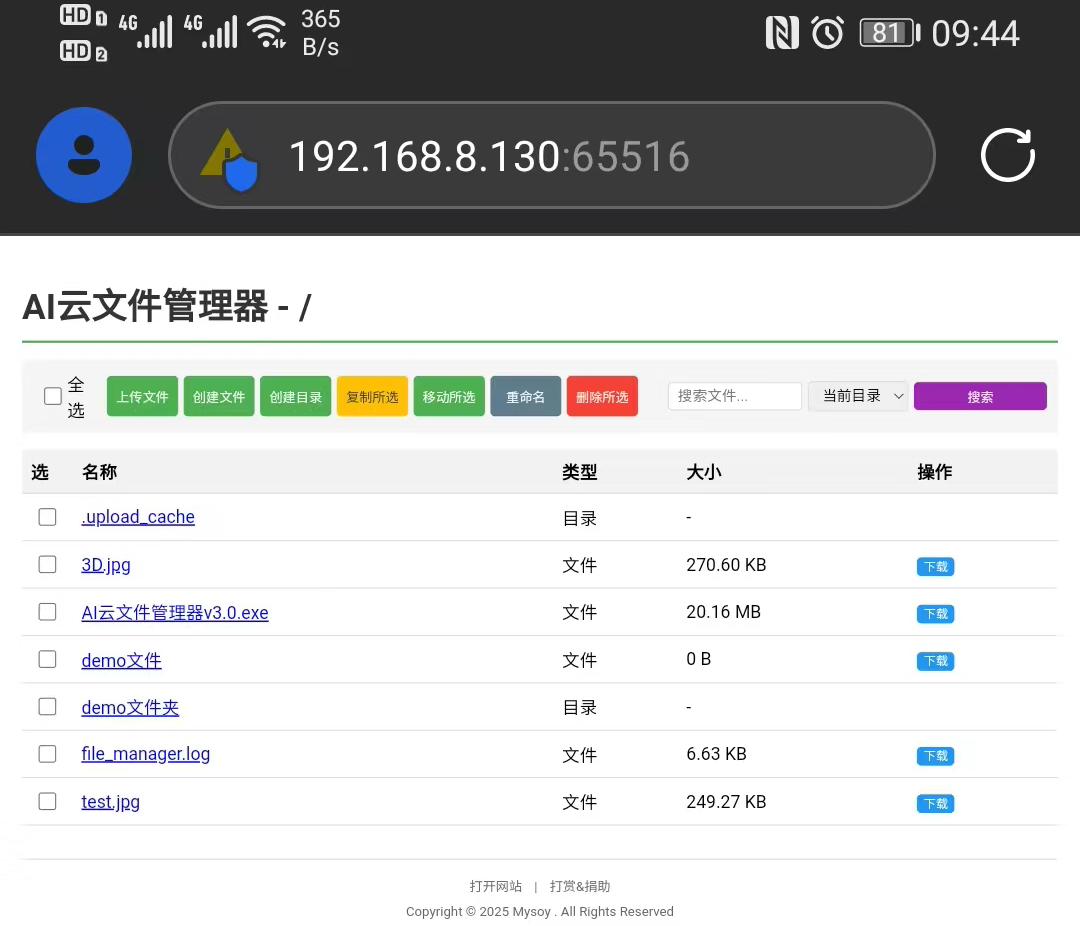Click the 上传文件 upload button
The image size is (1080, 926).
coord(143,396)
